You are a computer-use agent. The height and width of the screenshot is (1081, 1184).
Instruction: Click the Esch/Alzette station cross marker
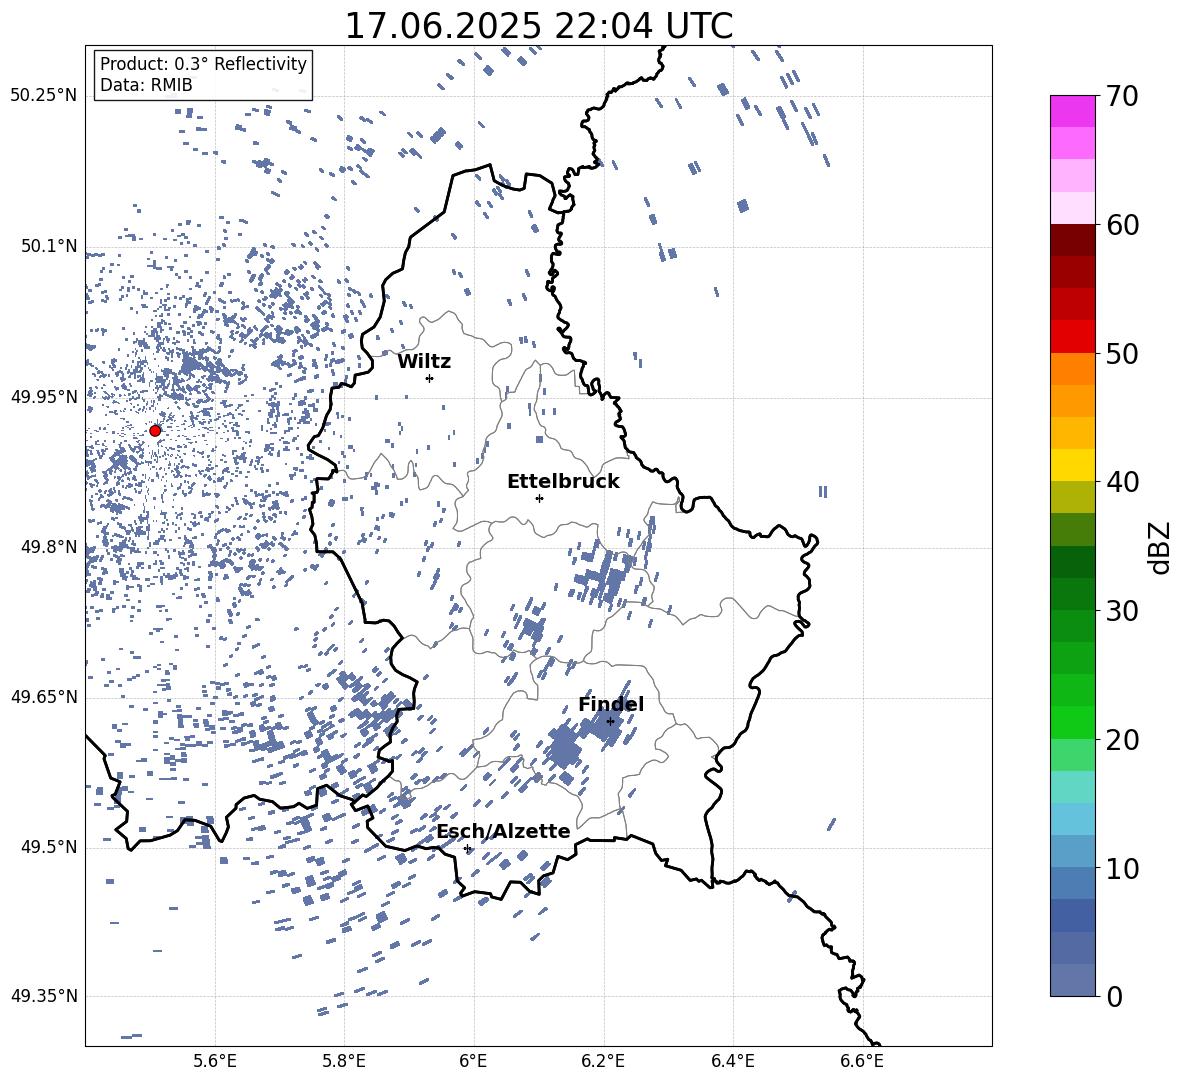click(x=467, y=848)
